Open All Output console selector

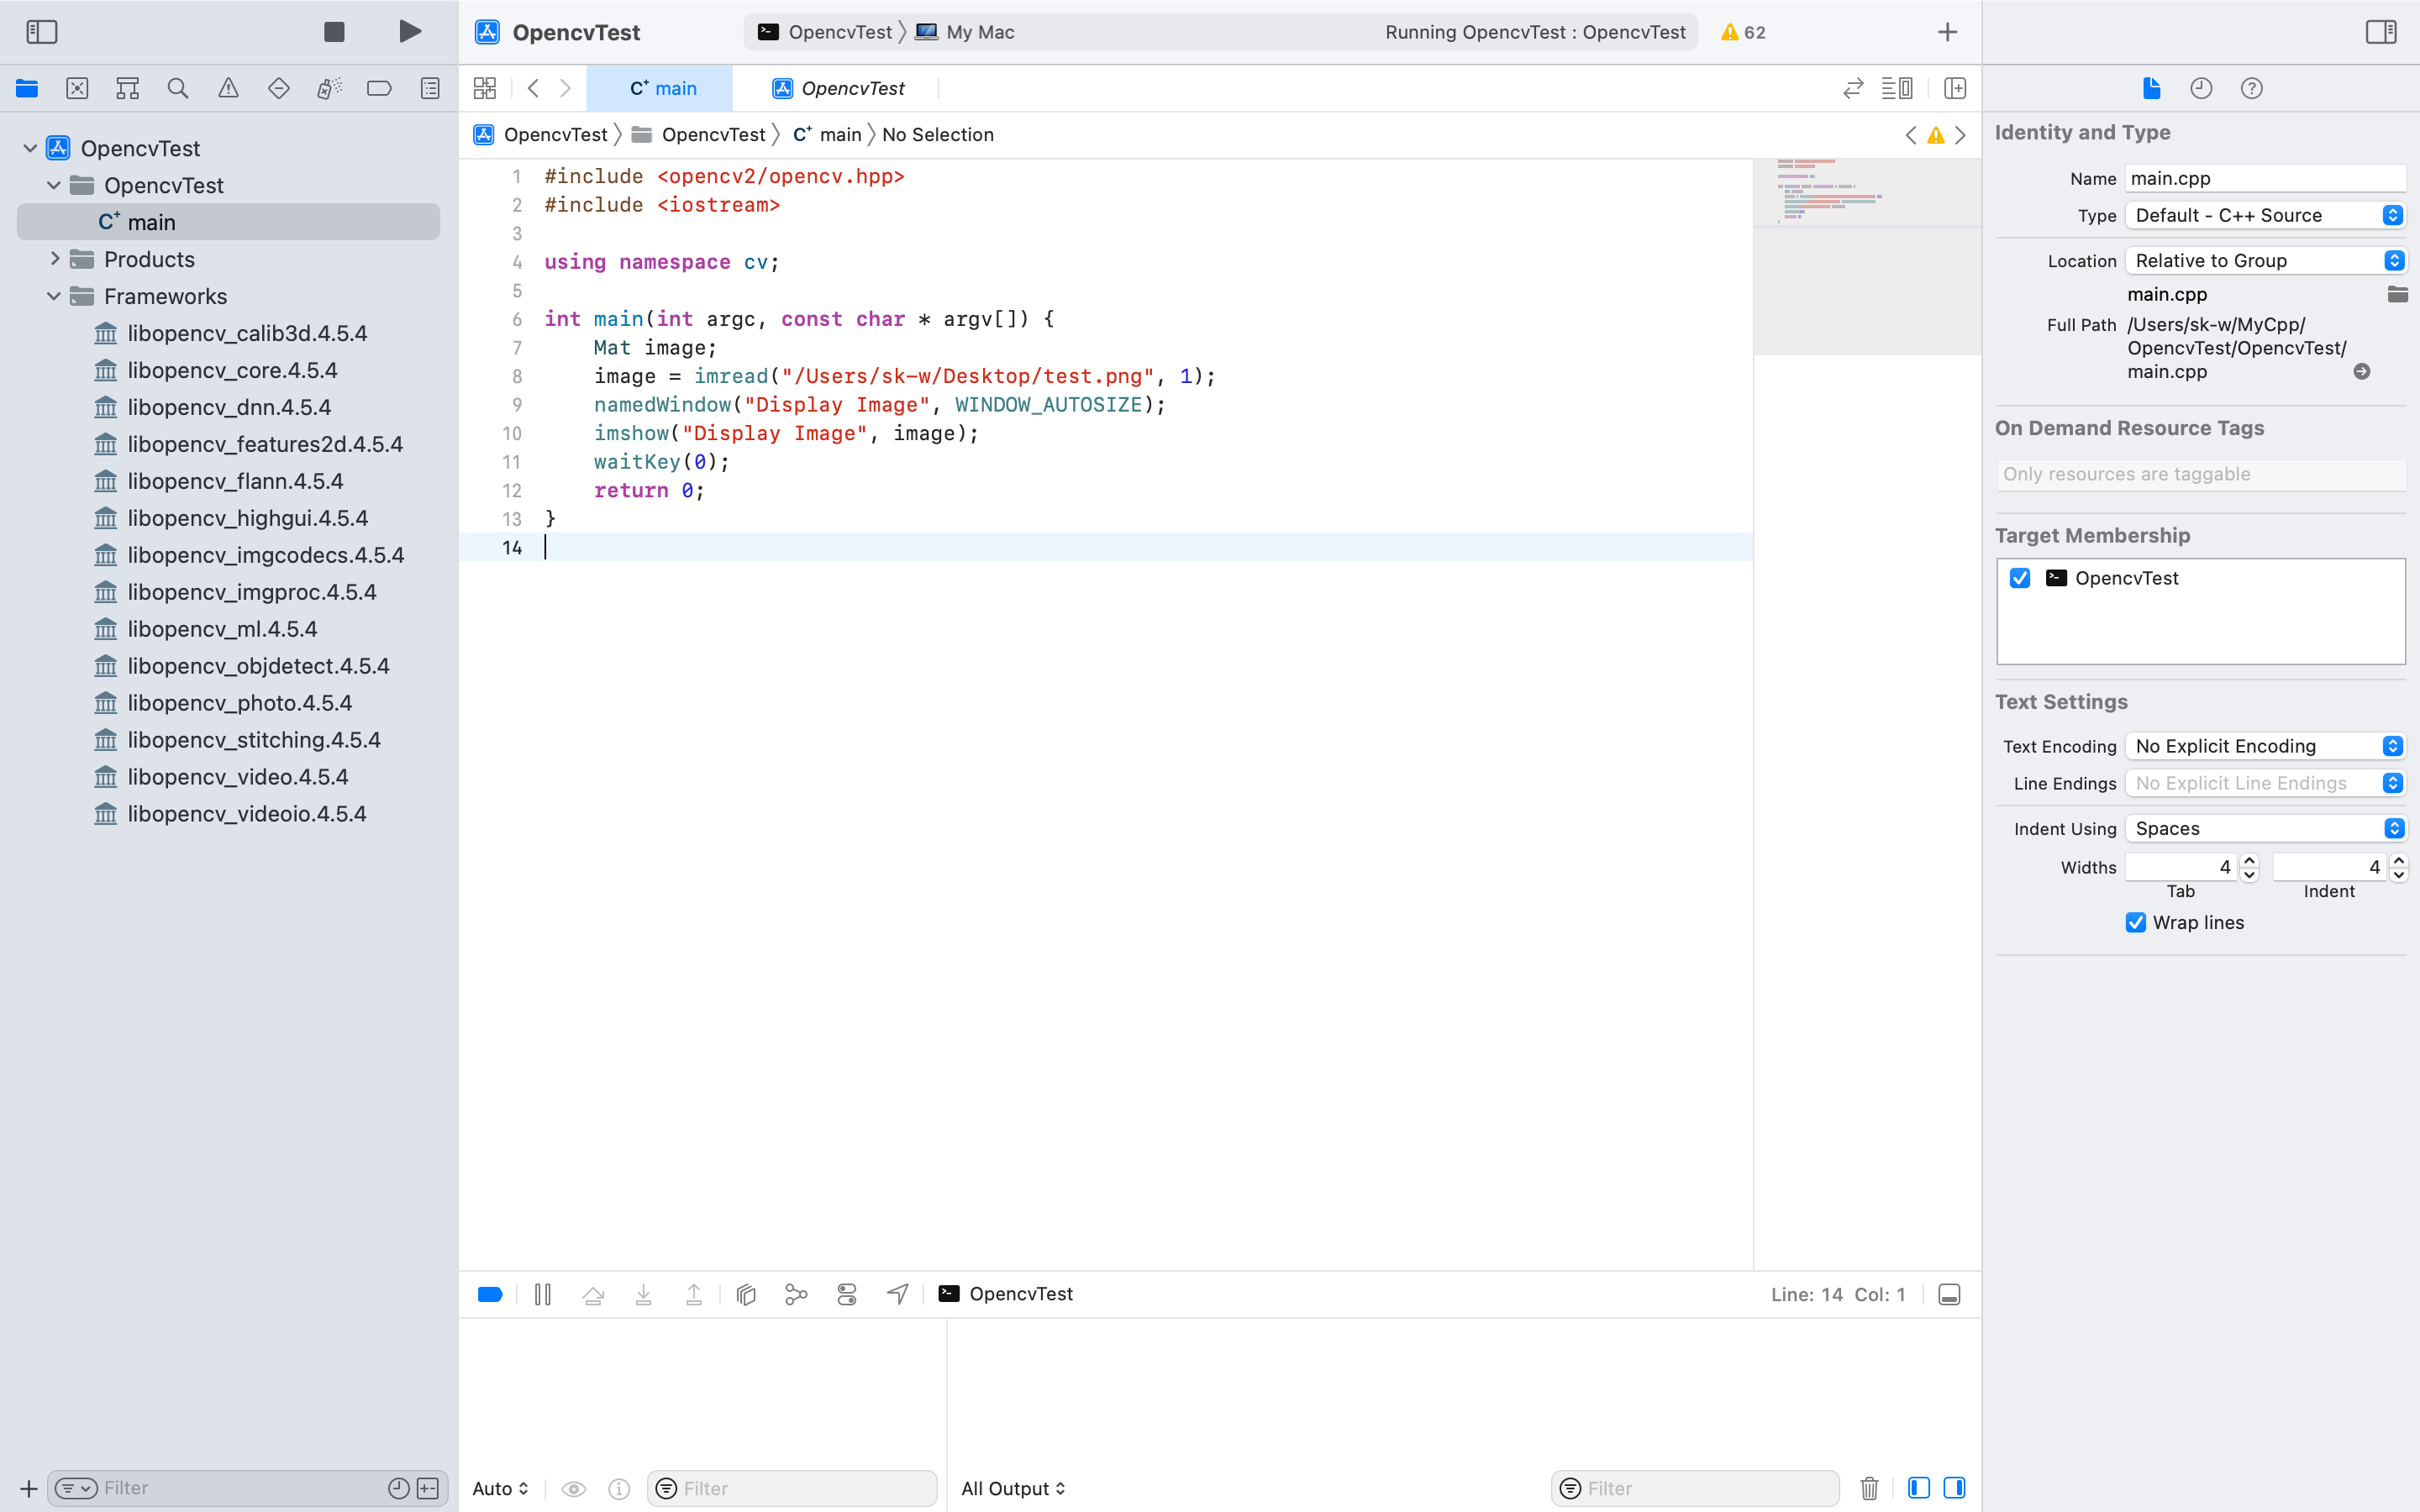pos(1013,1488)
